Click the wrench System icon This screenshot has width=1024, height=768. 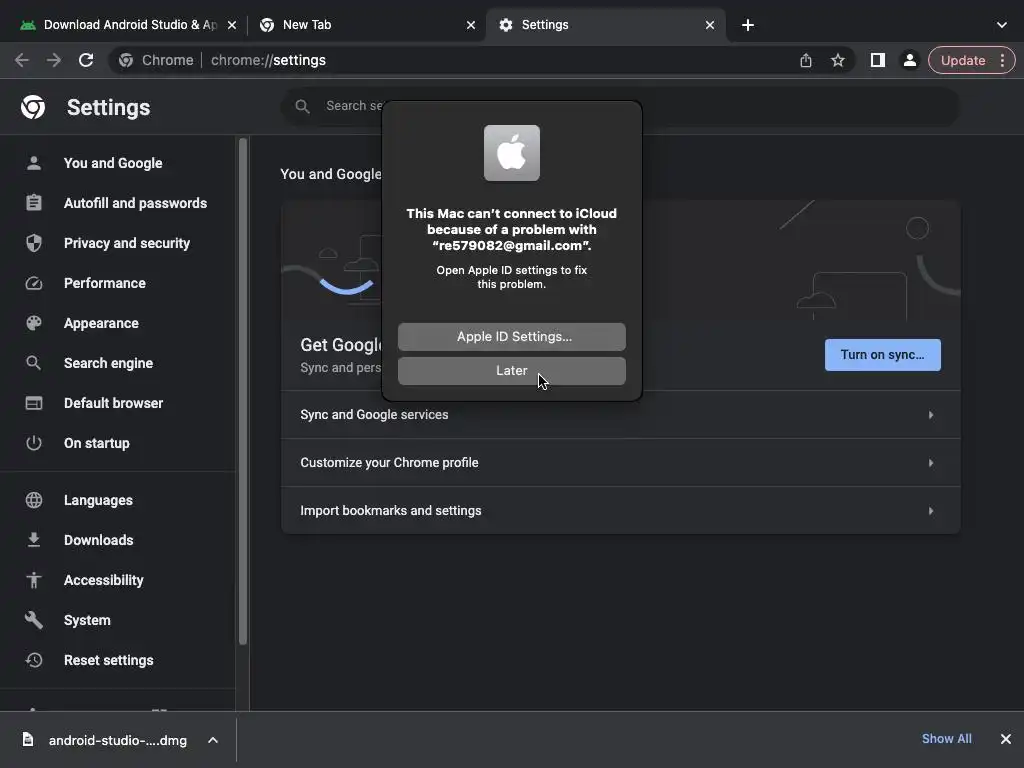34,620
